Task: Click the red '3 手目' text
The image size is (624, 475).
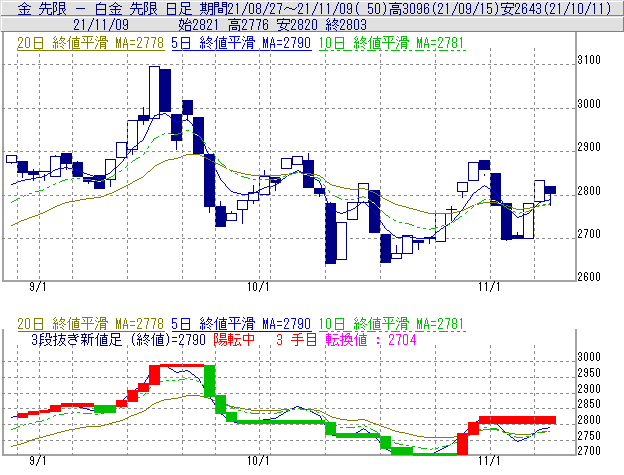Action: (296, 340)
